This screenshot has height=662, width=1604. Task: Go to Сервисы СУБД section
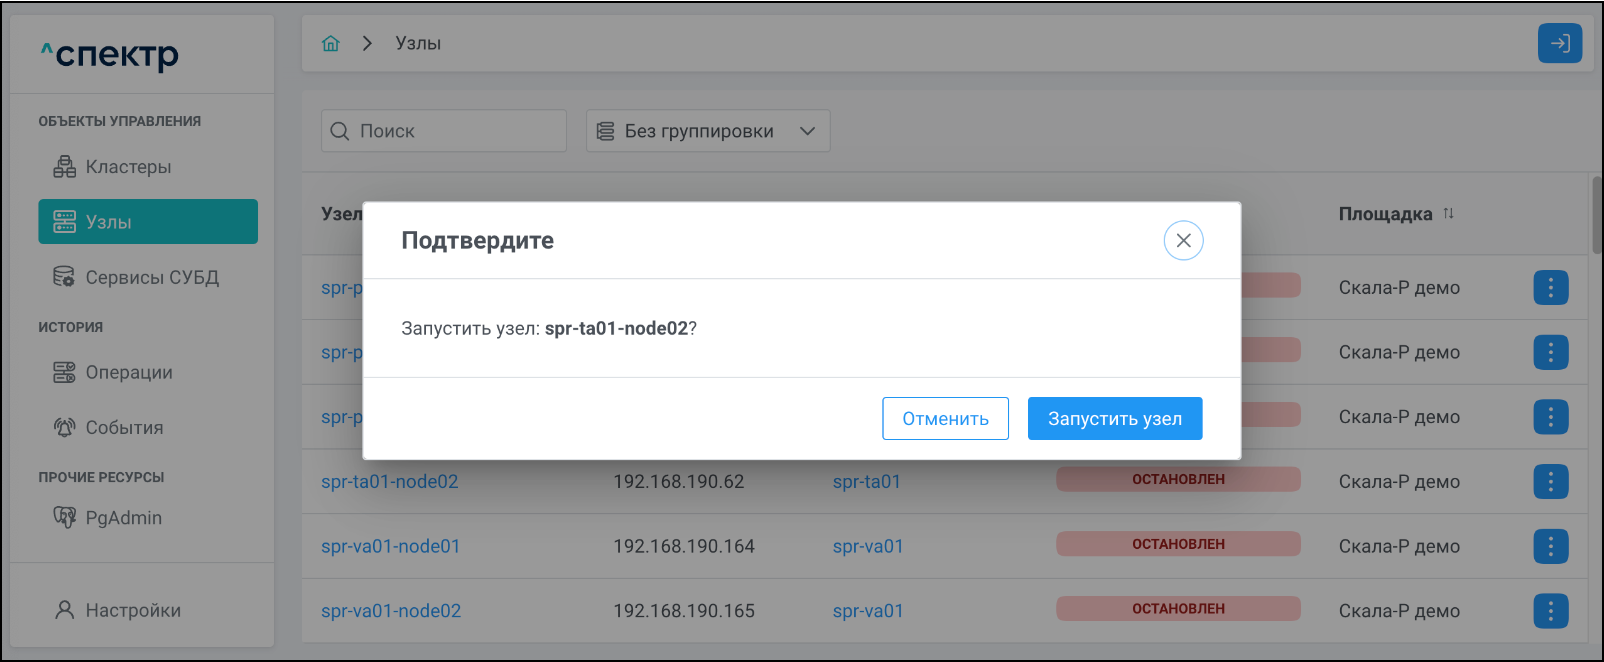pyautogui.click(x=151, y=277)
